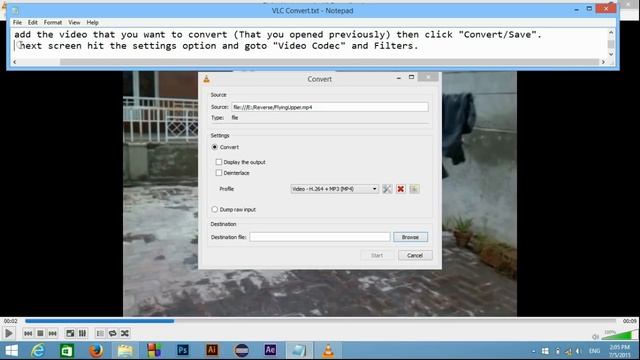Viewport: 640px width, 360px height.
Task: Open Illustrator from the taskbar
Action: point(212,350)
